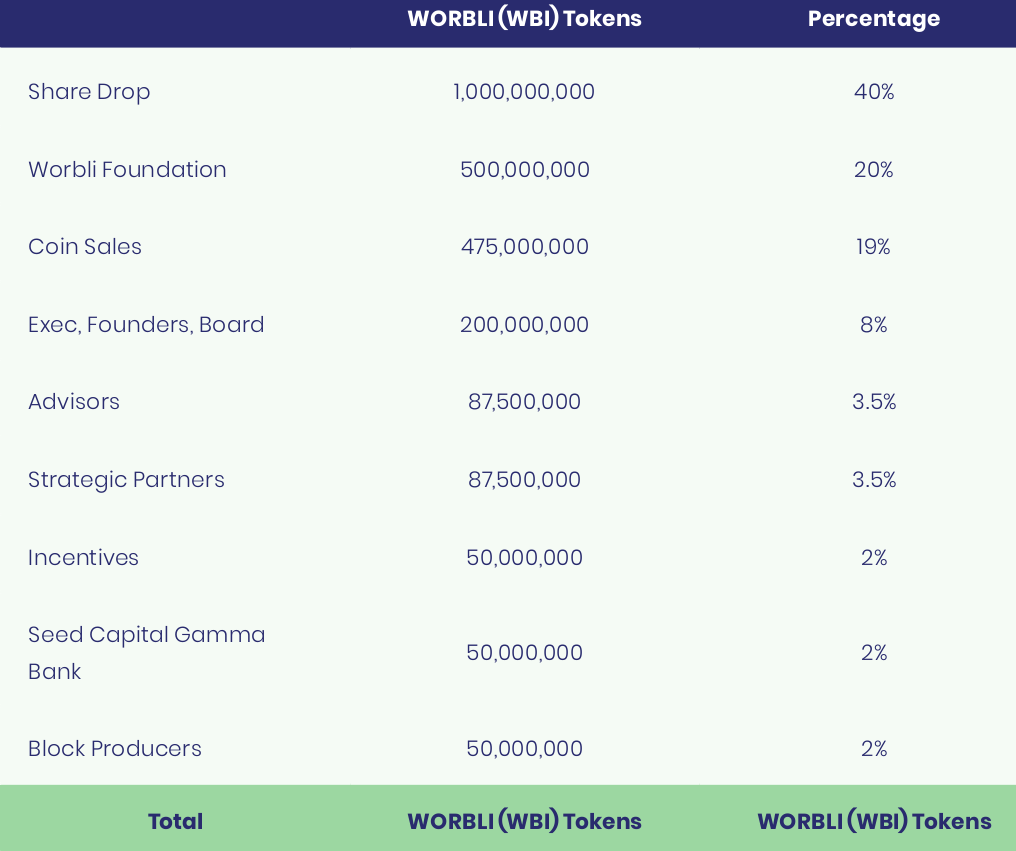Select the "Share Drop" row label
The width and height of the screenshot is (1016, 851).
click(89, 92)
